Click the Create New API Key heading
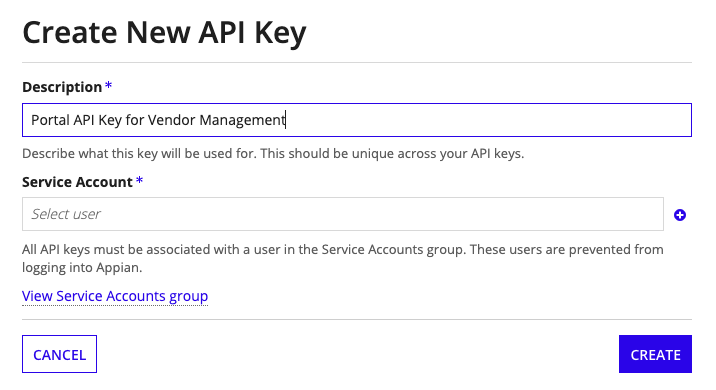The height and width of the screenshot is (390, 716). (164, 33)
